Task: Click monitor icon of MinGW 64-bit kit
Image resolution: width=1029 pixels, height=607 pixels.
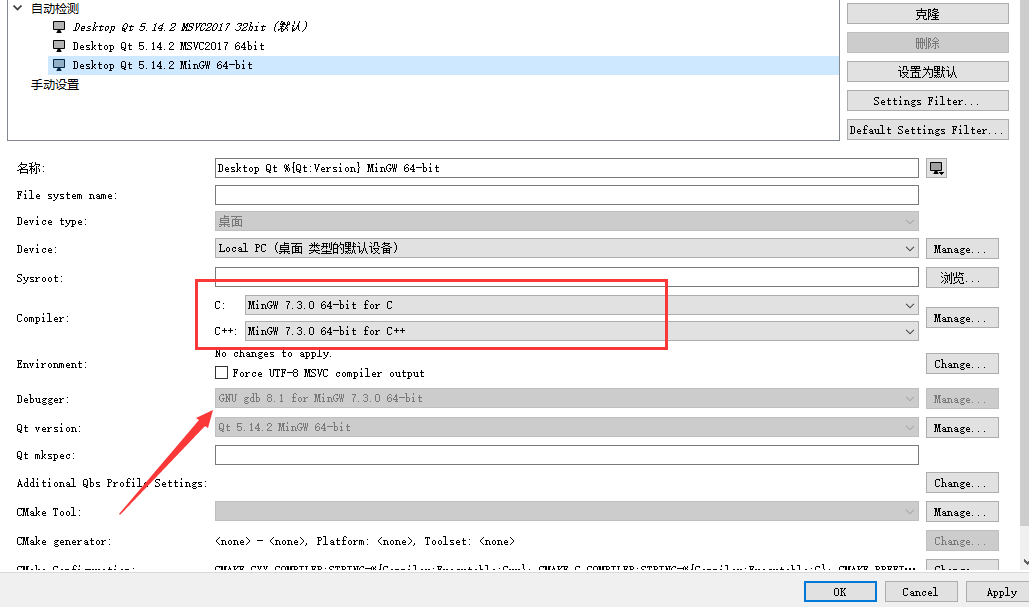Action: (59, 65)
